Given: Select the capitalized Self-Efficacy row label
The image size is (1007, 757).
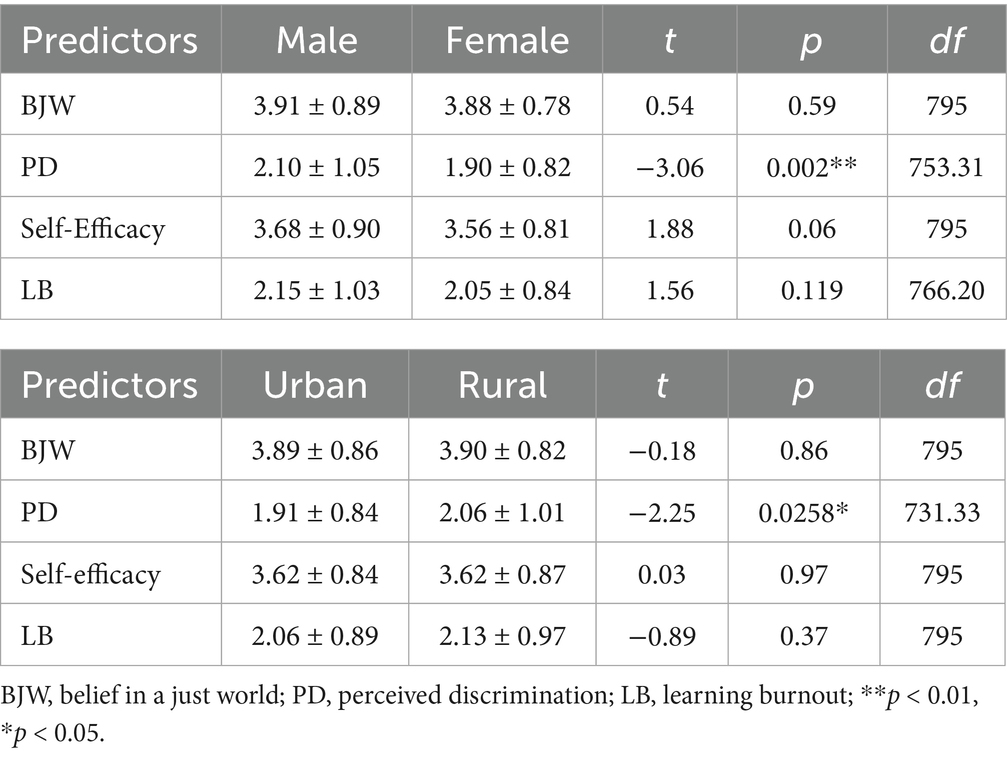Looking at the screenshot, I should [92, 229].
